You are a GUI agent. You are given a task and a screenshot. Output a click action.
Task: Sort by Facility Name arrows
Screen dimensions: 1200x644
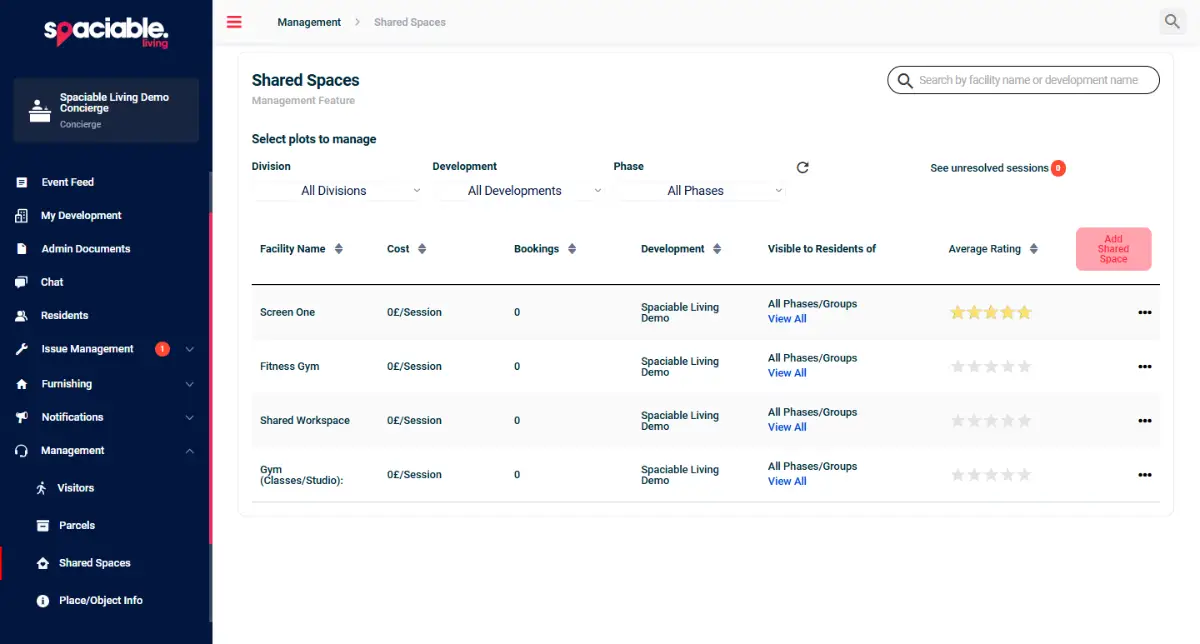[339, 249]
